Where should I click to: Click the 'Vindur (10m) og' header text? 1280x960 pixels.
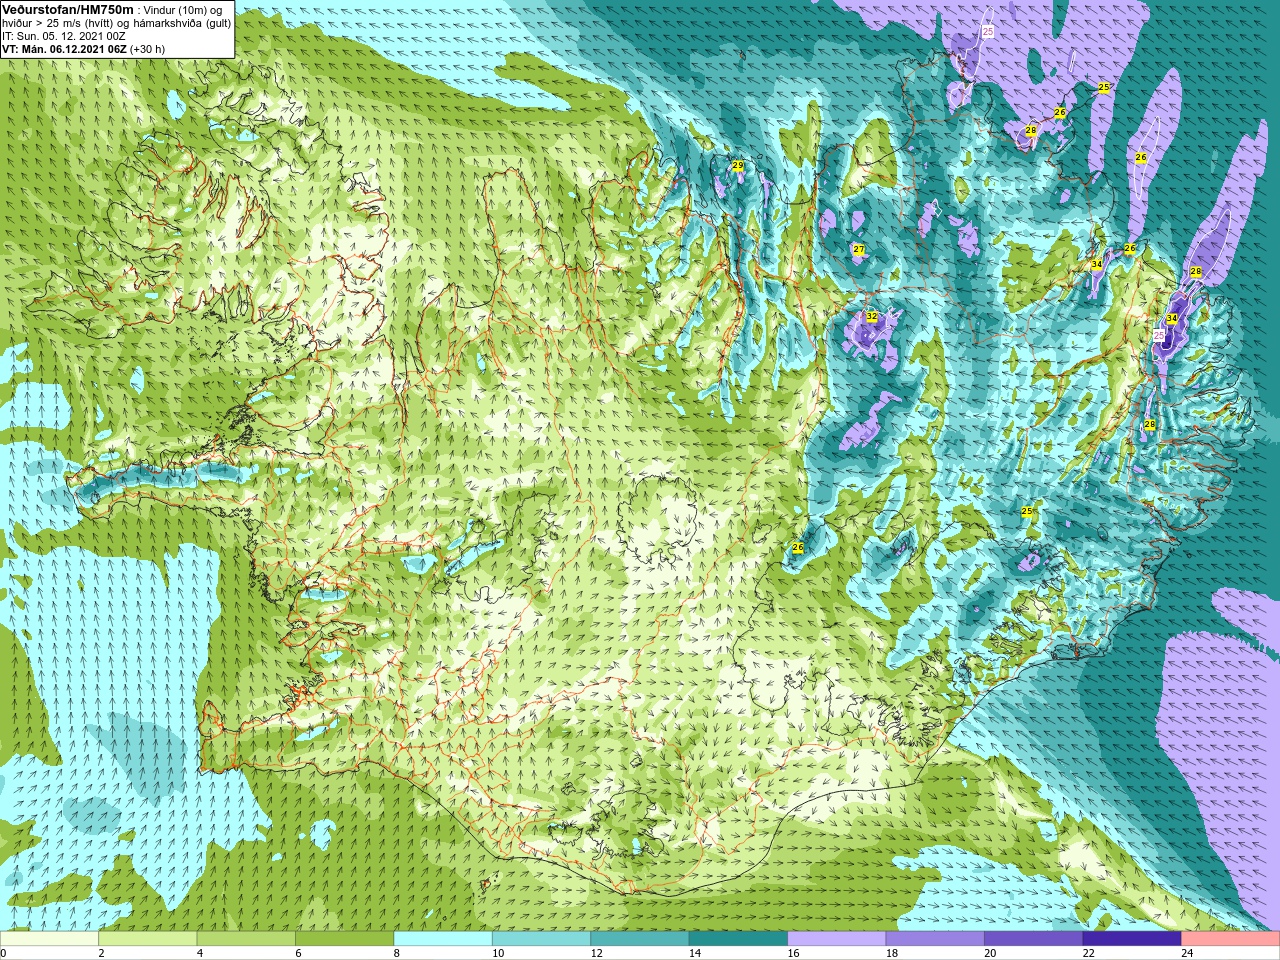(x=183, y=10)
